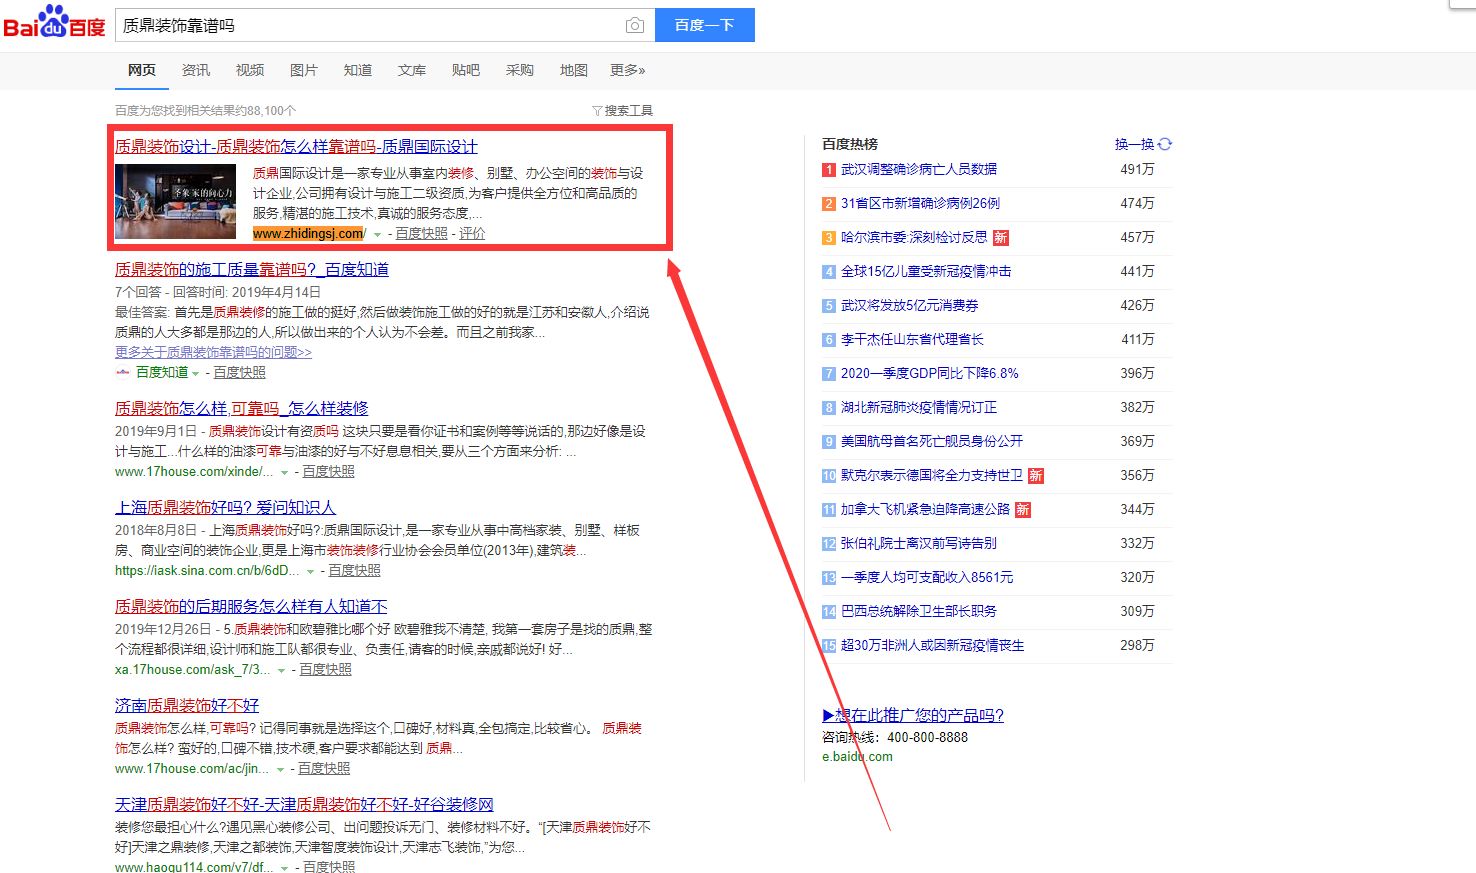Expand arrow beside 17house.com/xinde URL
The width and height of the screenshot is (1476, 873).
[x=284, y=473]
